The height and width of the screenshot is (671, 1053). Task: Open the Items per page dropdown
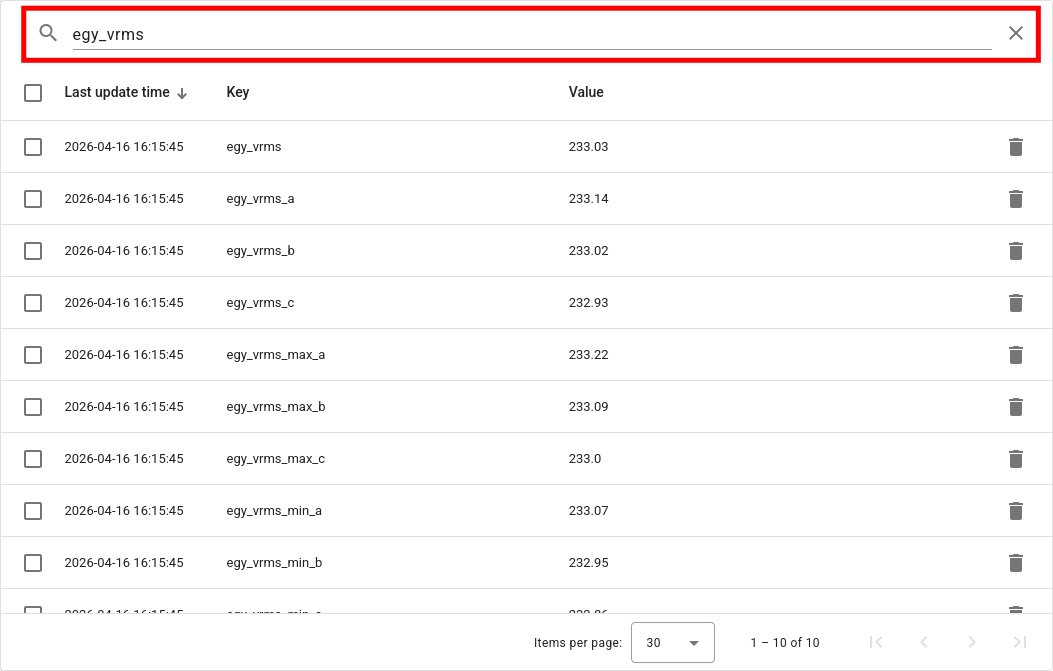tap(672, 643)
